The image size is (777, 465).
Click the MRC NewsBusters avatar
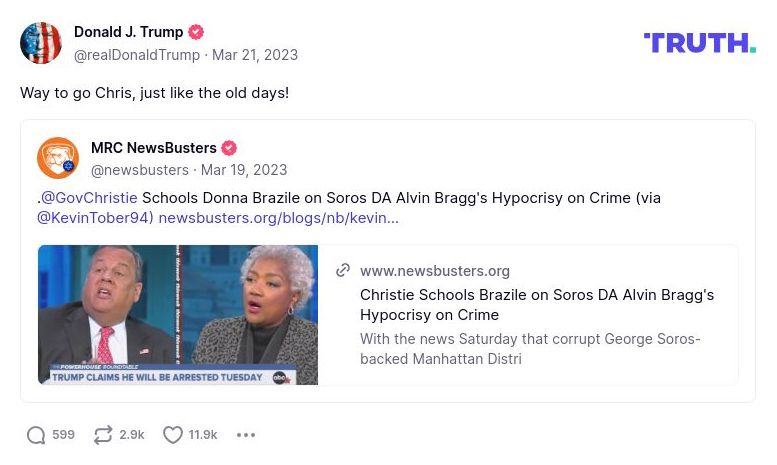[58, 158]
